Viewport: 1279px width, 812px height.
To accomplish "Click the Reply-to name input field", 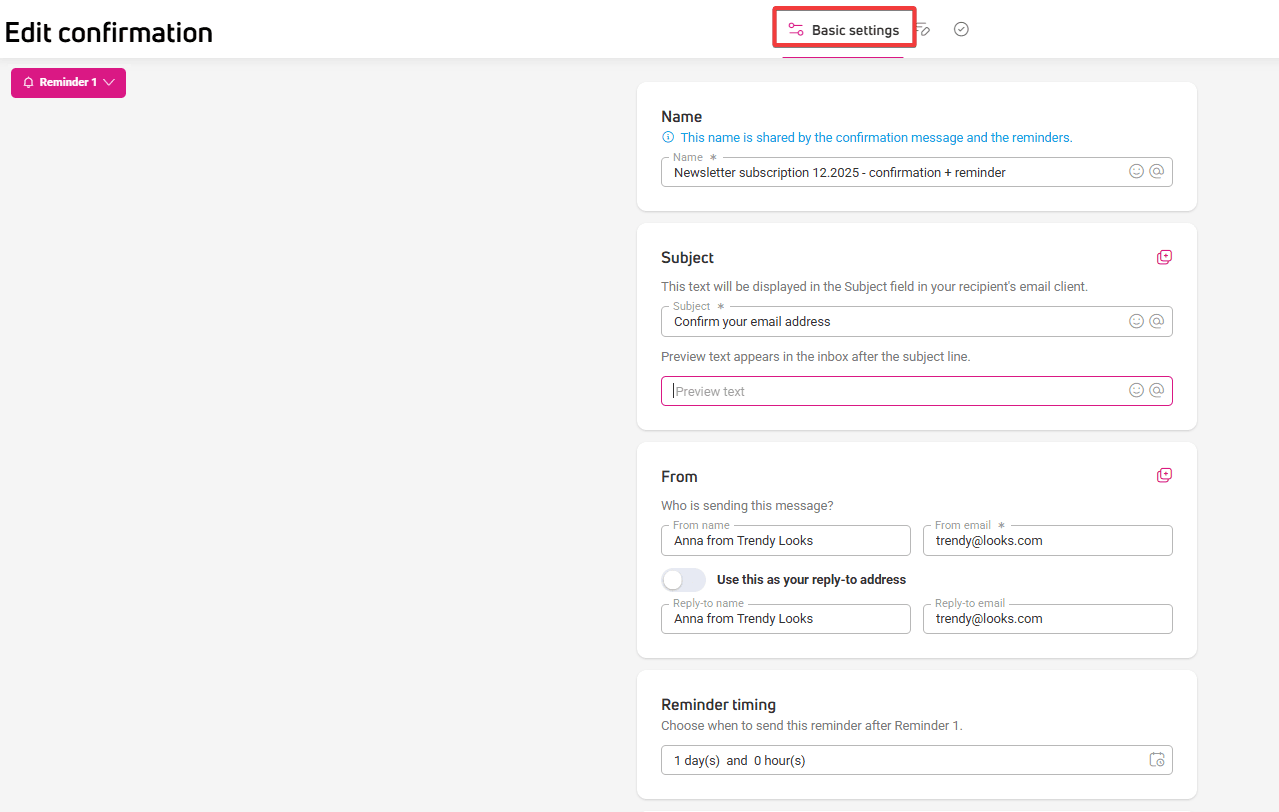I will pyautogui.click(x=785, y=619).
